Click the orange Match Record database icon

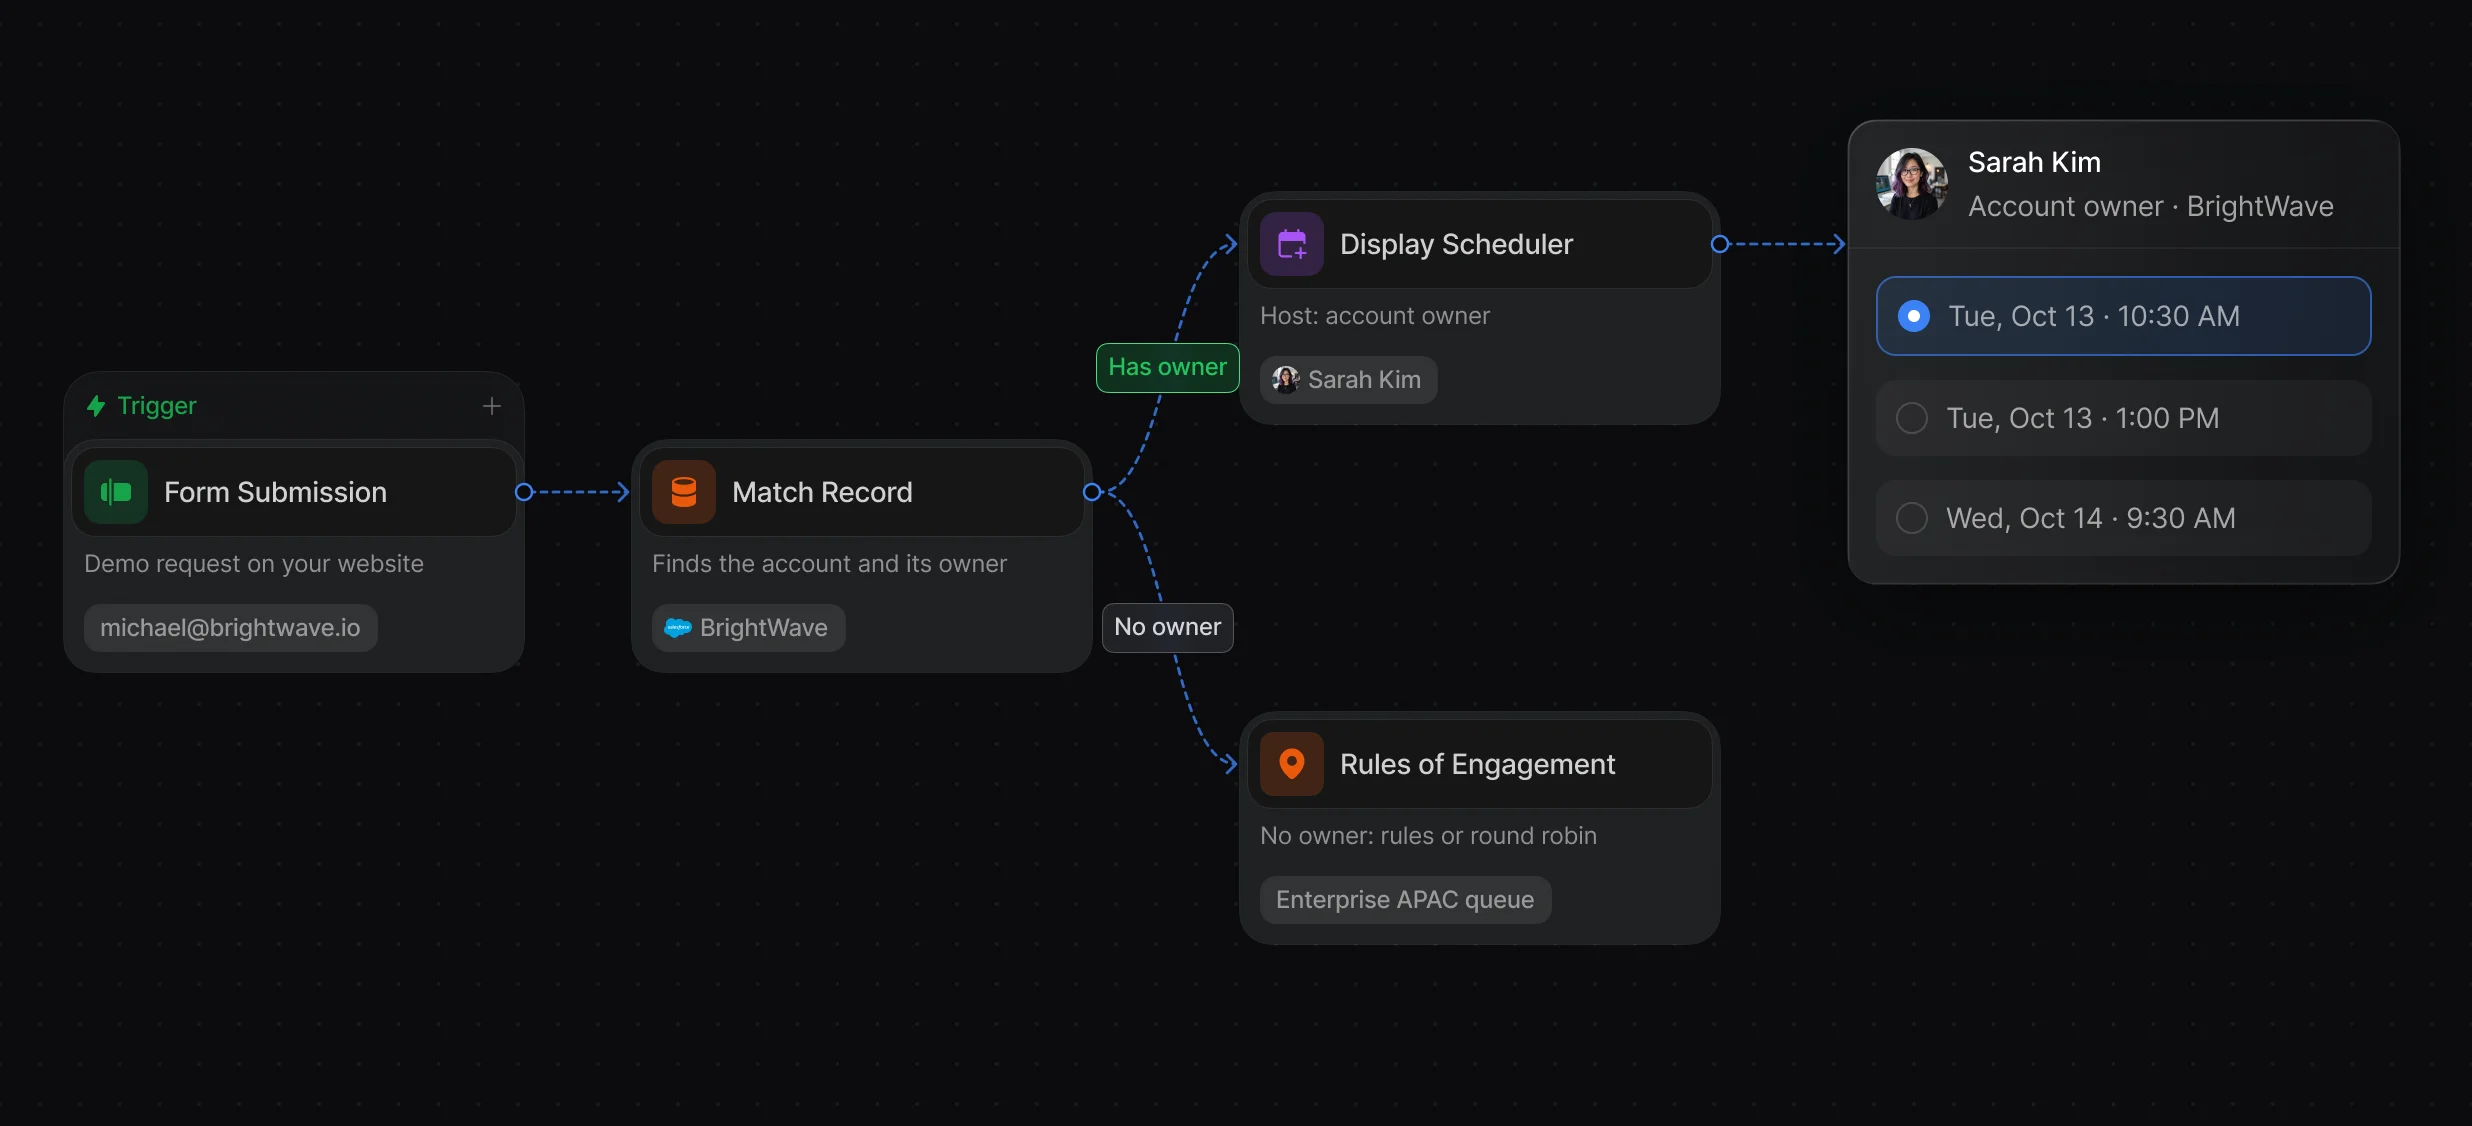(x=684, y=492)
